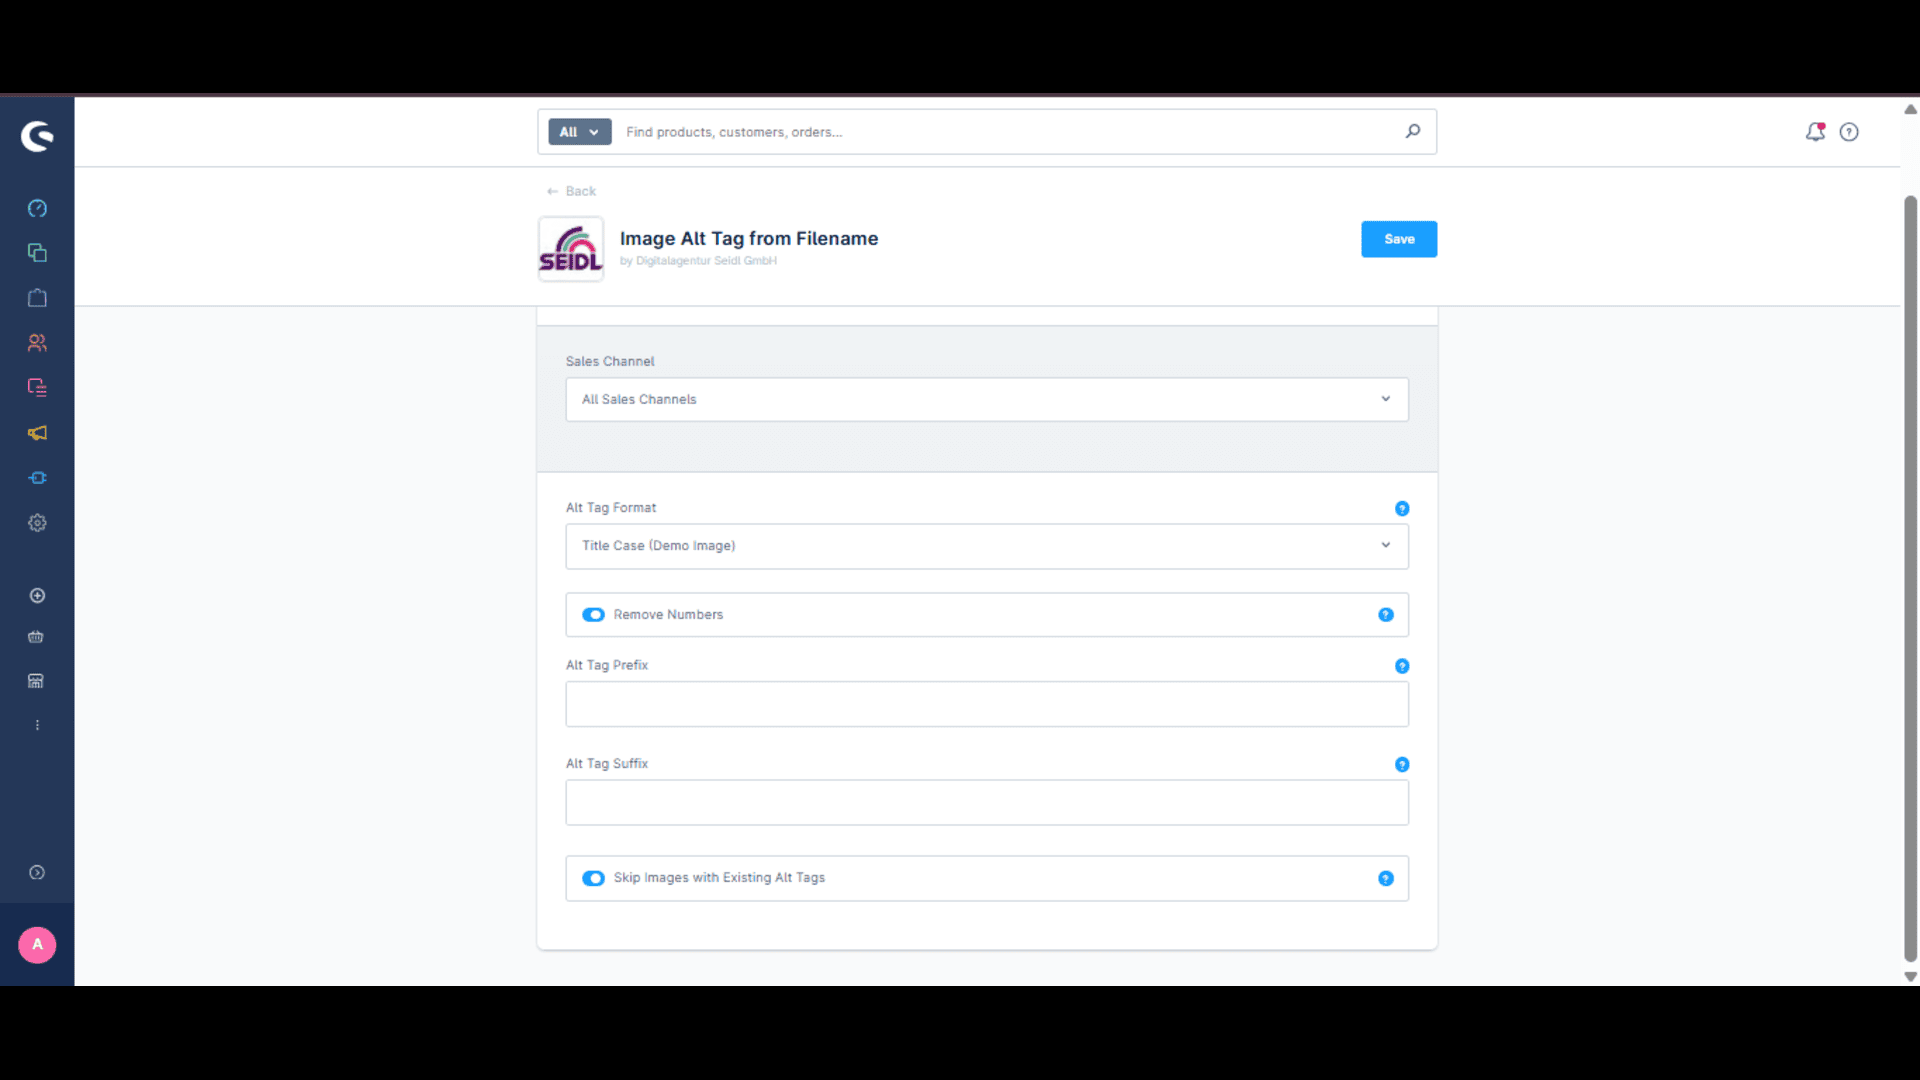Click the search magnifier icon

[1413, 131]
